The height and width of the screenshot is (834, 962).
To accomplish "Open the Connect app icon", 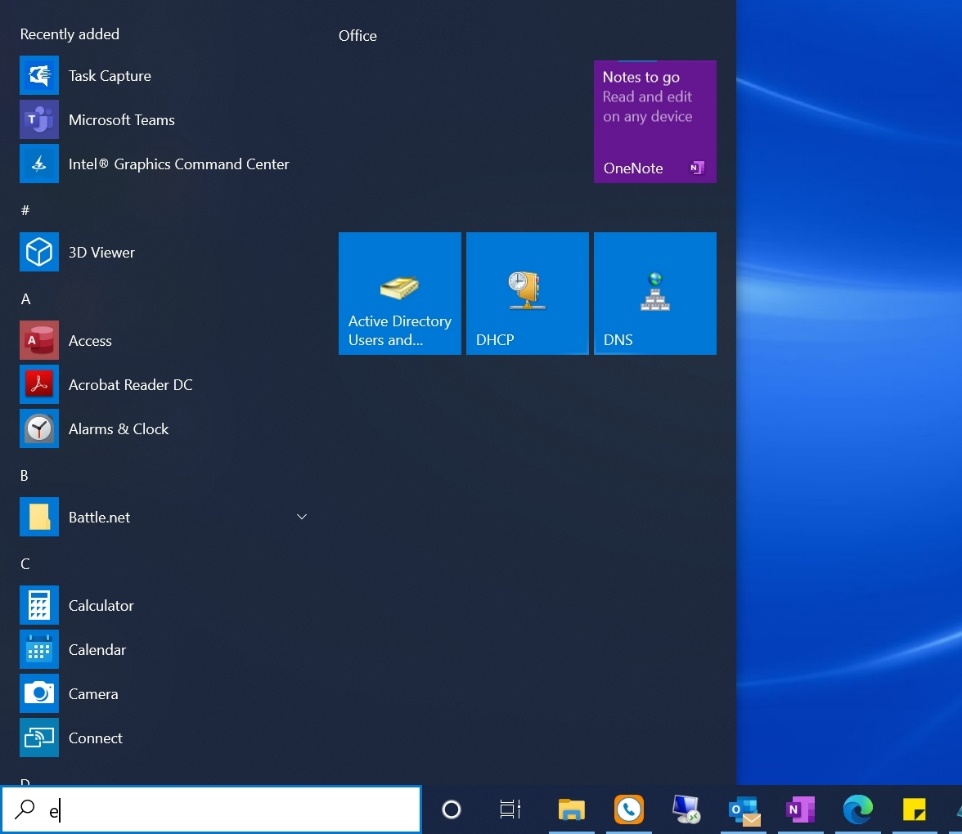I will [x=39, y=738].
